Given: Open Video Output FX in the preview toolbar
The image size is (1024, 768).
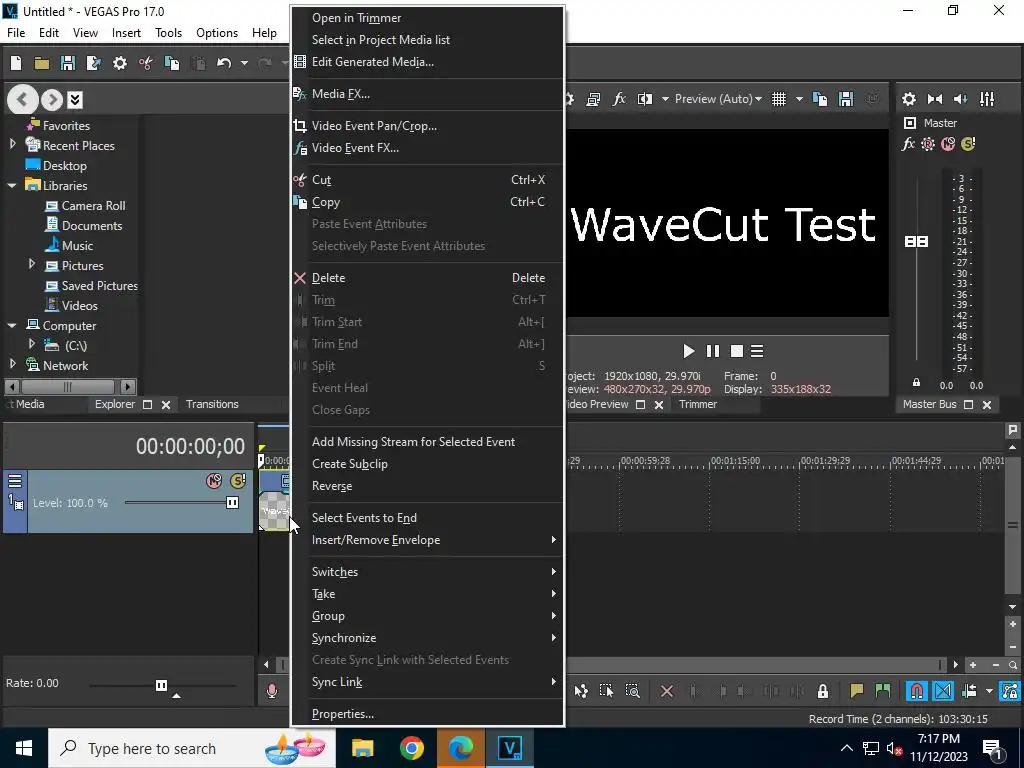Looking at the screenshot, I should pyautogui.click(x=619, y=99).
